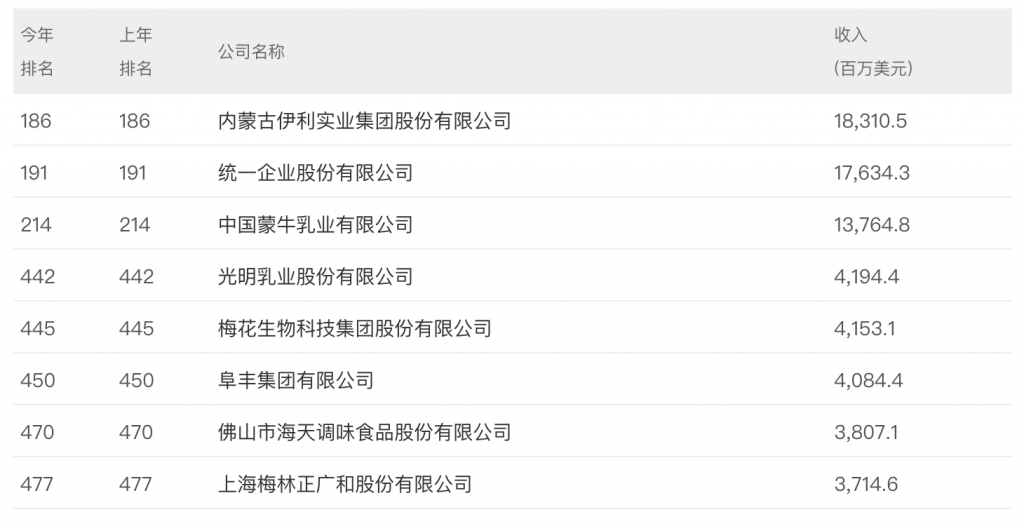Click the 上年排名 column header
1024x526 pixels.
pyautogui.click(x=135, y=52)
